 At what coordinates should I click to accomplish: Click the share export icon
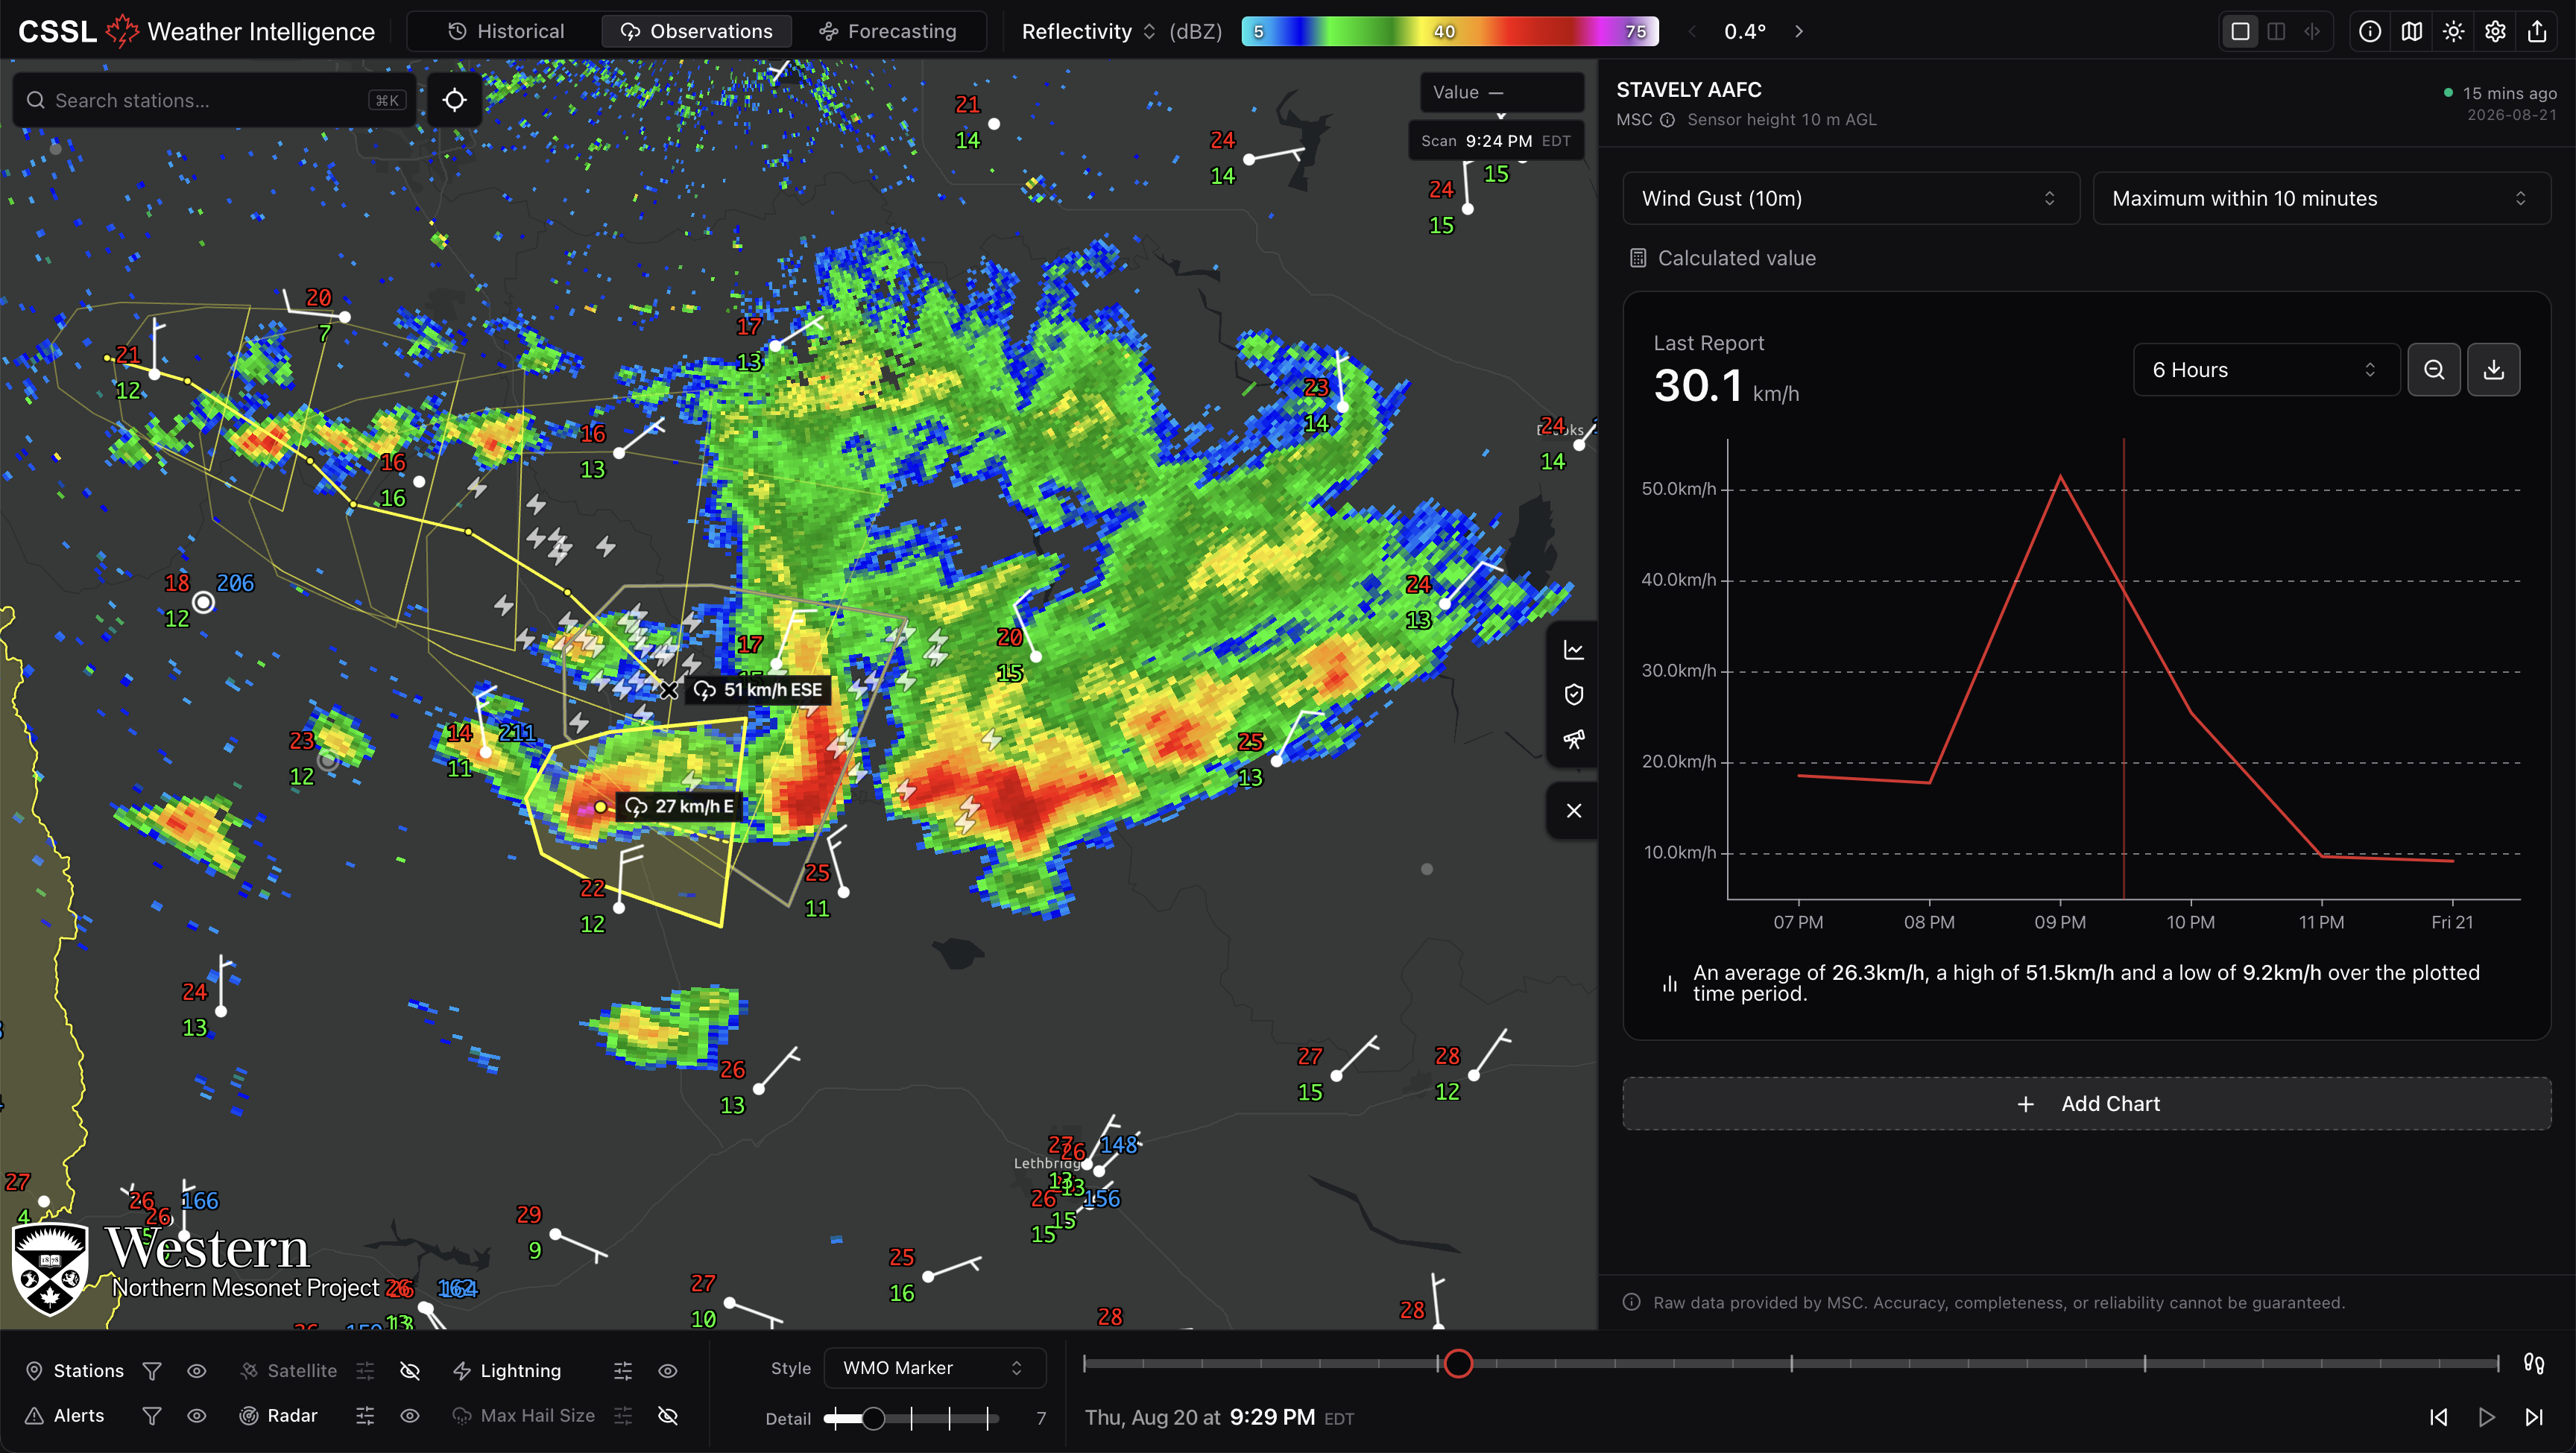pos(2537,31)
